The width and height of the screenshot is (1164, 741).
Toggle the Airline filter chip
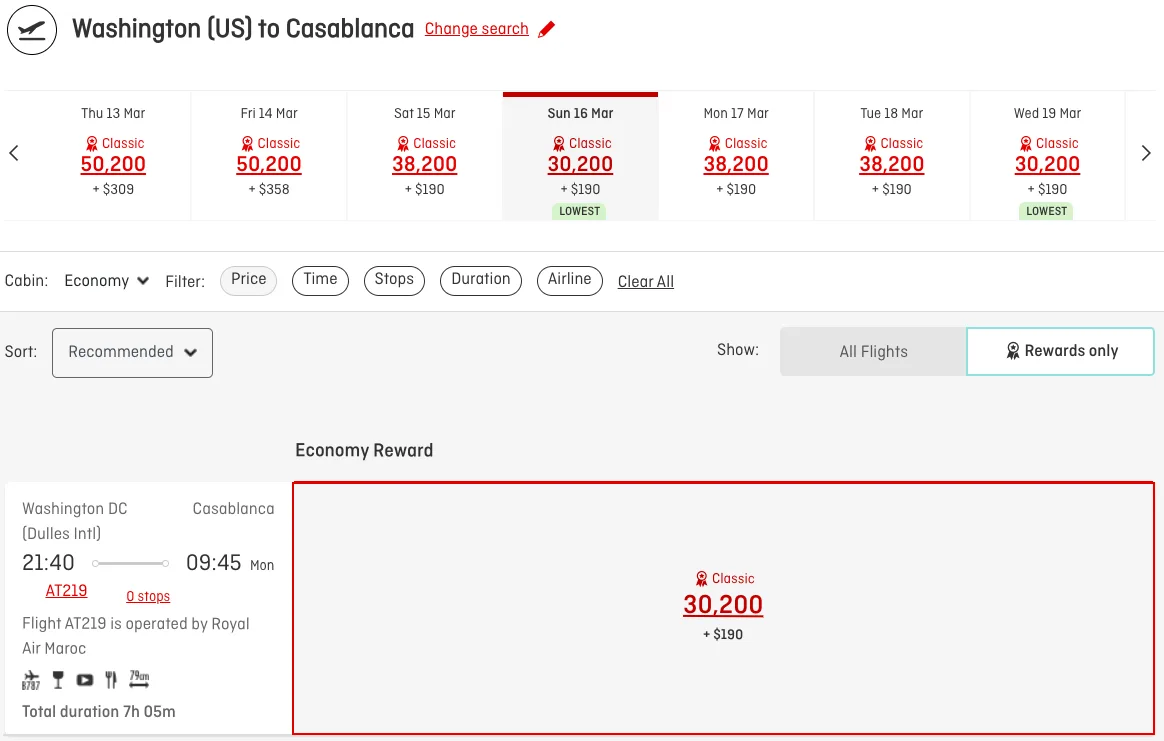click(569, 280)
